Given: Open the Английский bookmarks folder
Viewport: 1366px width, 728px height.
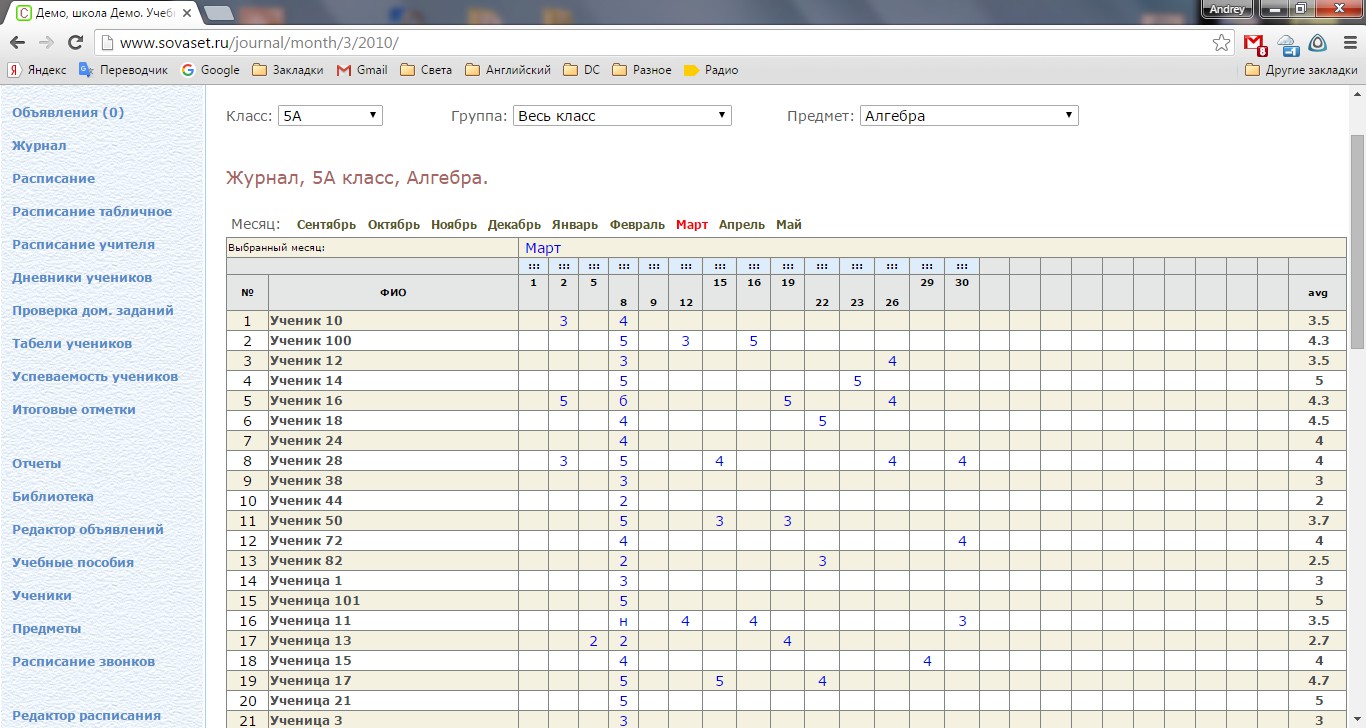Looking at the screenshot, I should 508,70.
